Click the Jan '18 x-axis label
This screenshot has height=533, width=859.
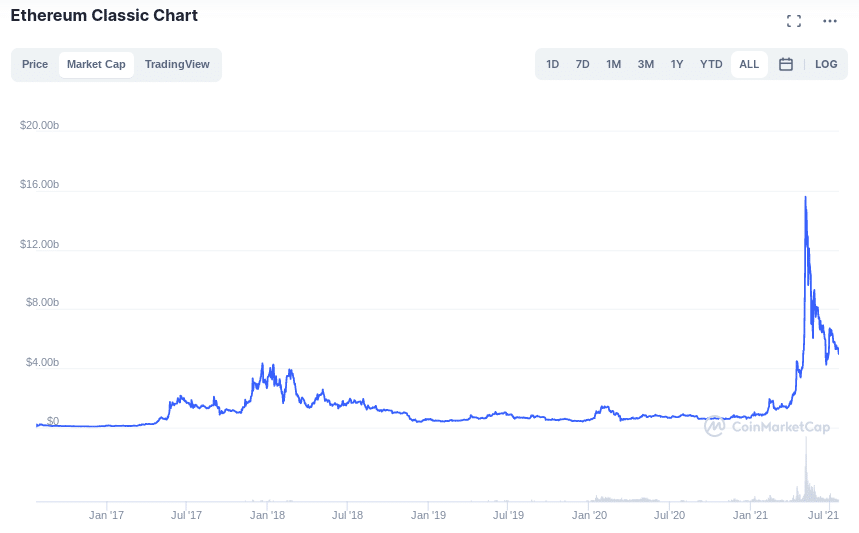point(267,515)
